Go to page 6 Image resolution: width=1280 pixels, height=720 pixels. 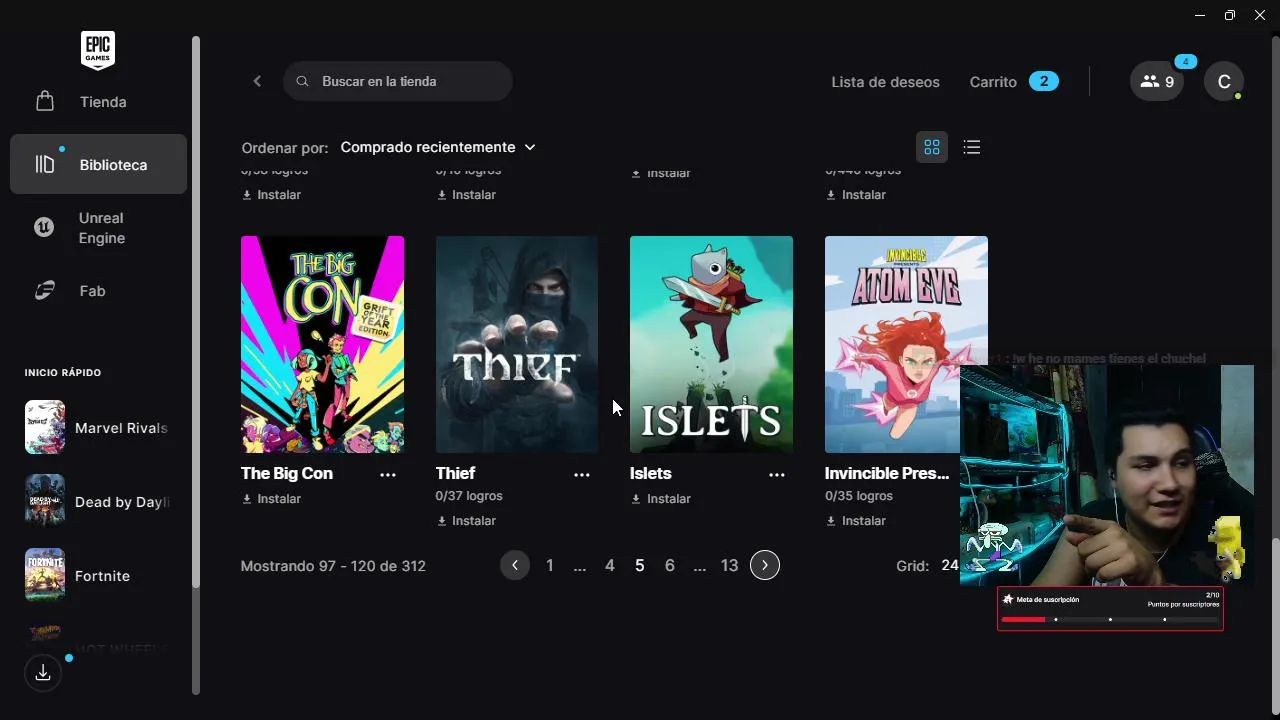coord(669,565)
